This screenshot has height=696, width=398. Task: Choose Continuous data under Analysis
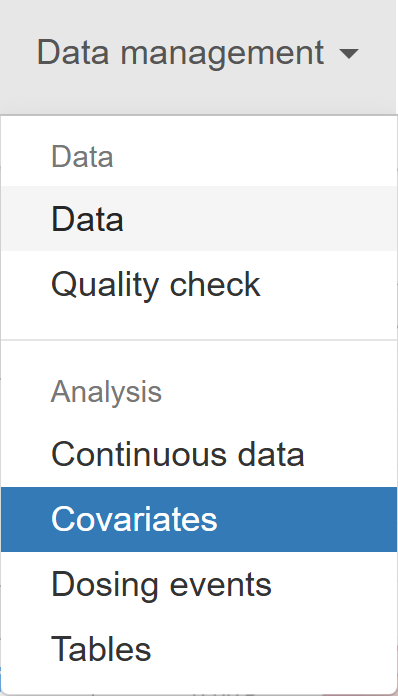(199, 454)
